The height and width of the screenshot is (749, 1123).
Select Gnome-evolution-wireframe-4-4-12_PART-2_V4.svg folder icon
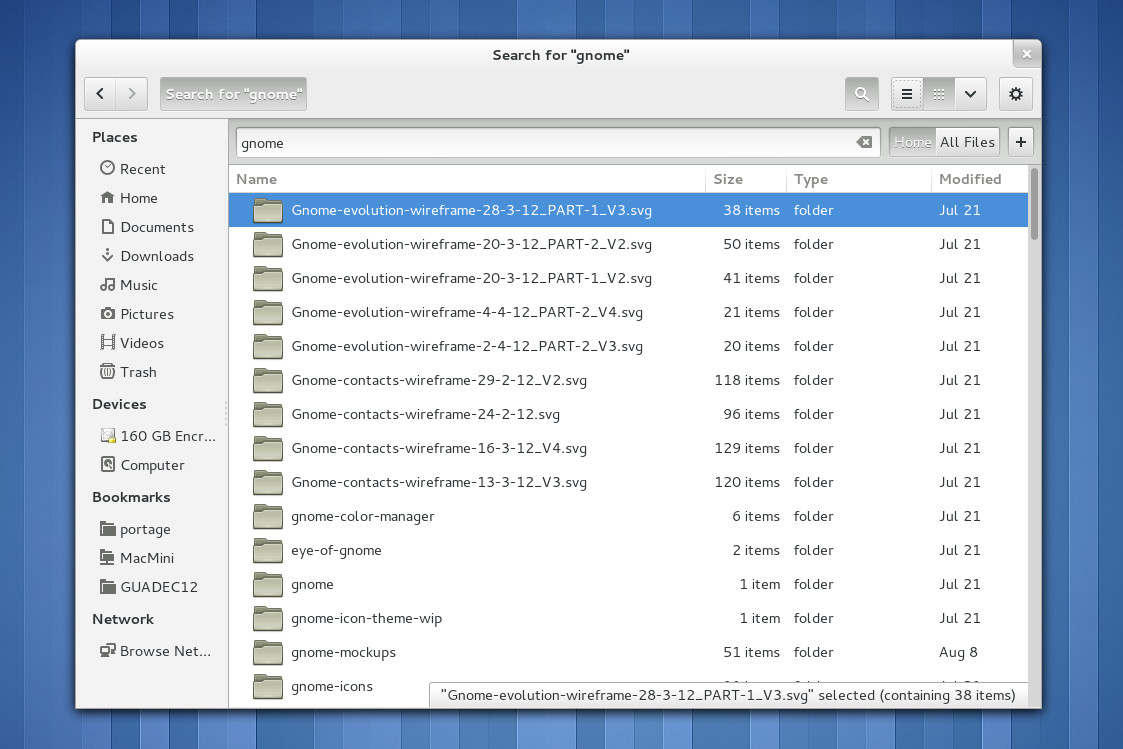tap(268, 312)
